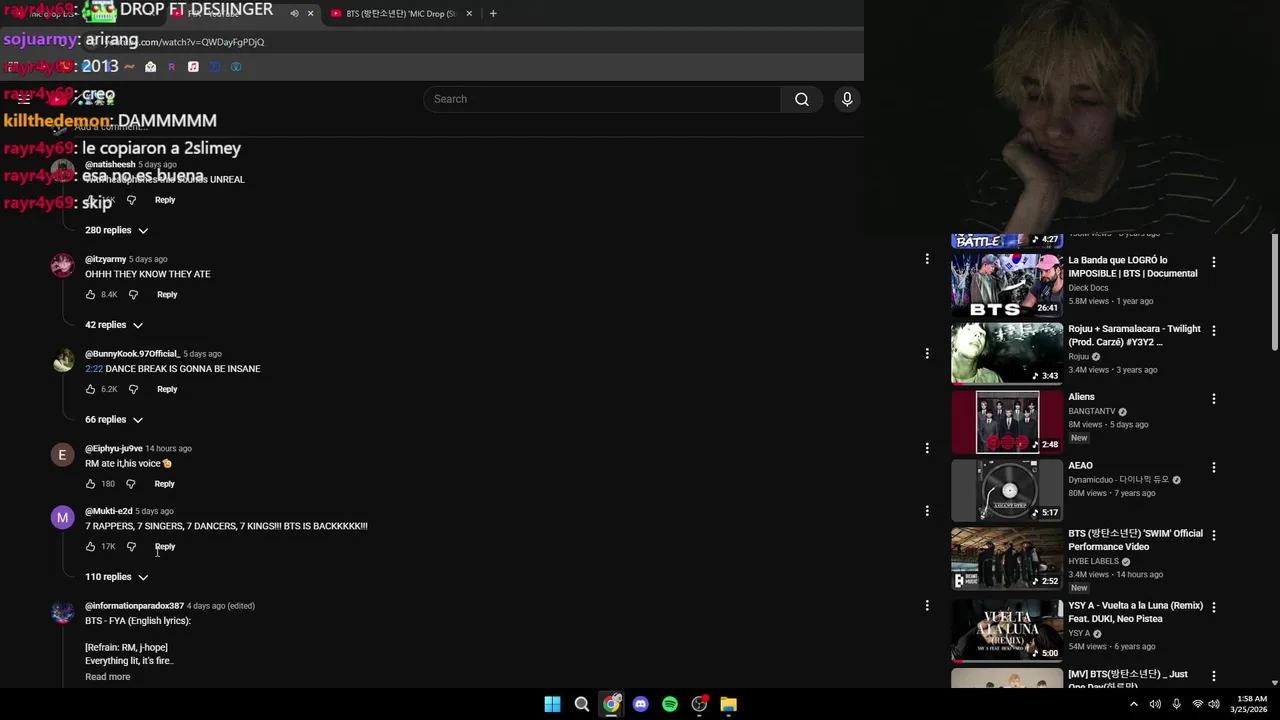Open a new browser tab
Viewport: 1280px width, 720px height.
pos(493,14)
